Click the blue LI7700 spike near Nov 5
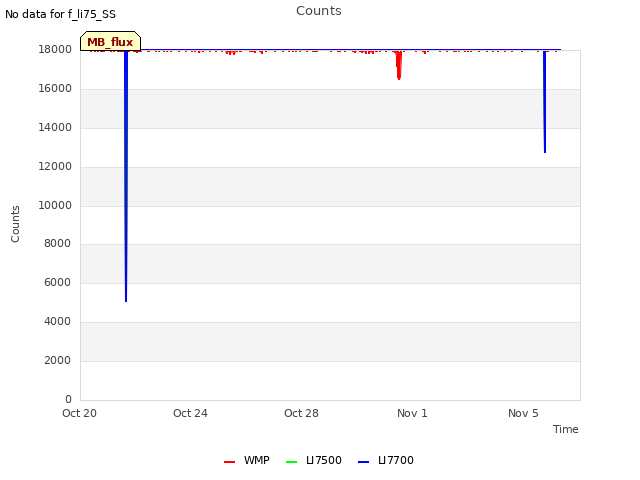Screen dimensions: 640x480 [544, 102]
